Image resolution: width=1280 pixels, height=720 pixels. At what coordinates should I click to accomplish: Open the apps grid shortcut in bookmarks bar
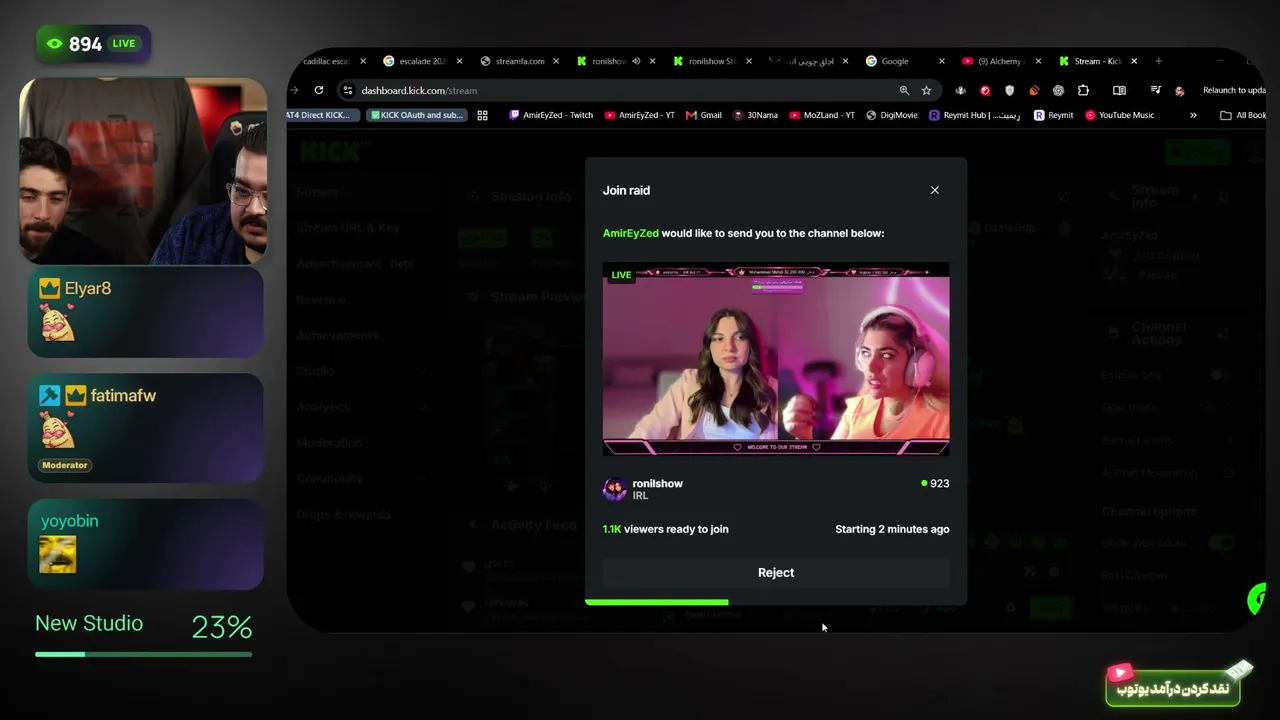482,115
